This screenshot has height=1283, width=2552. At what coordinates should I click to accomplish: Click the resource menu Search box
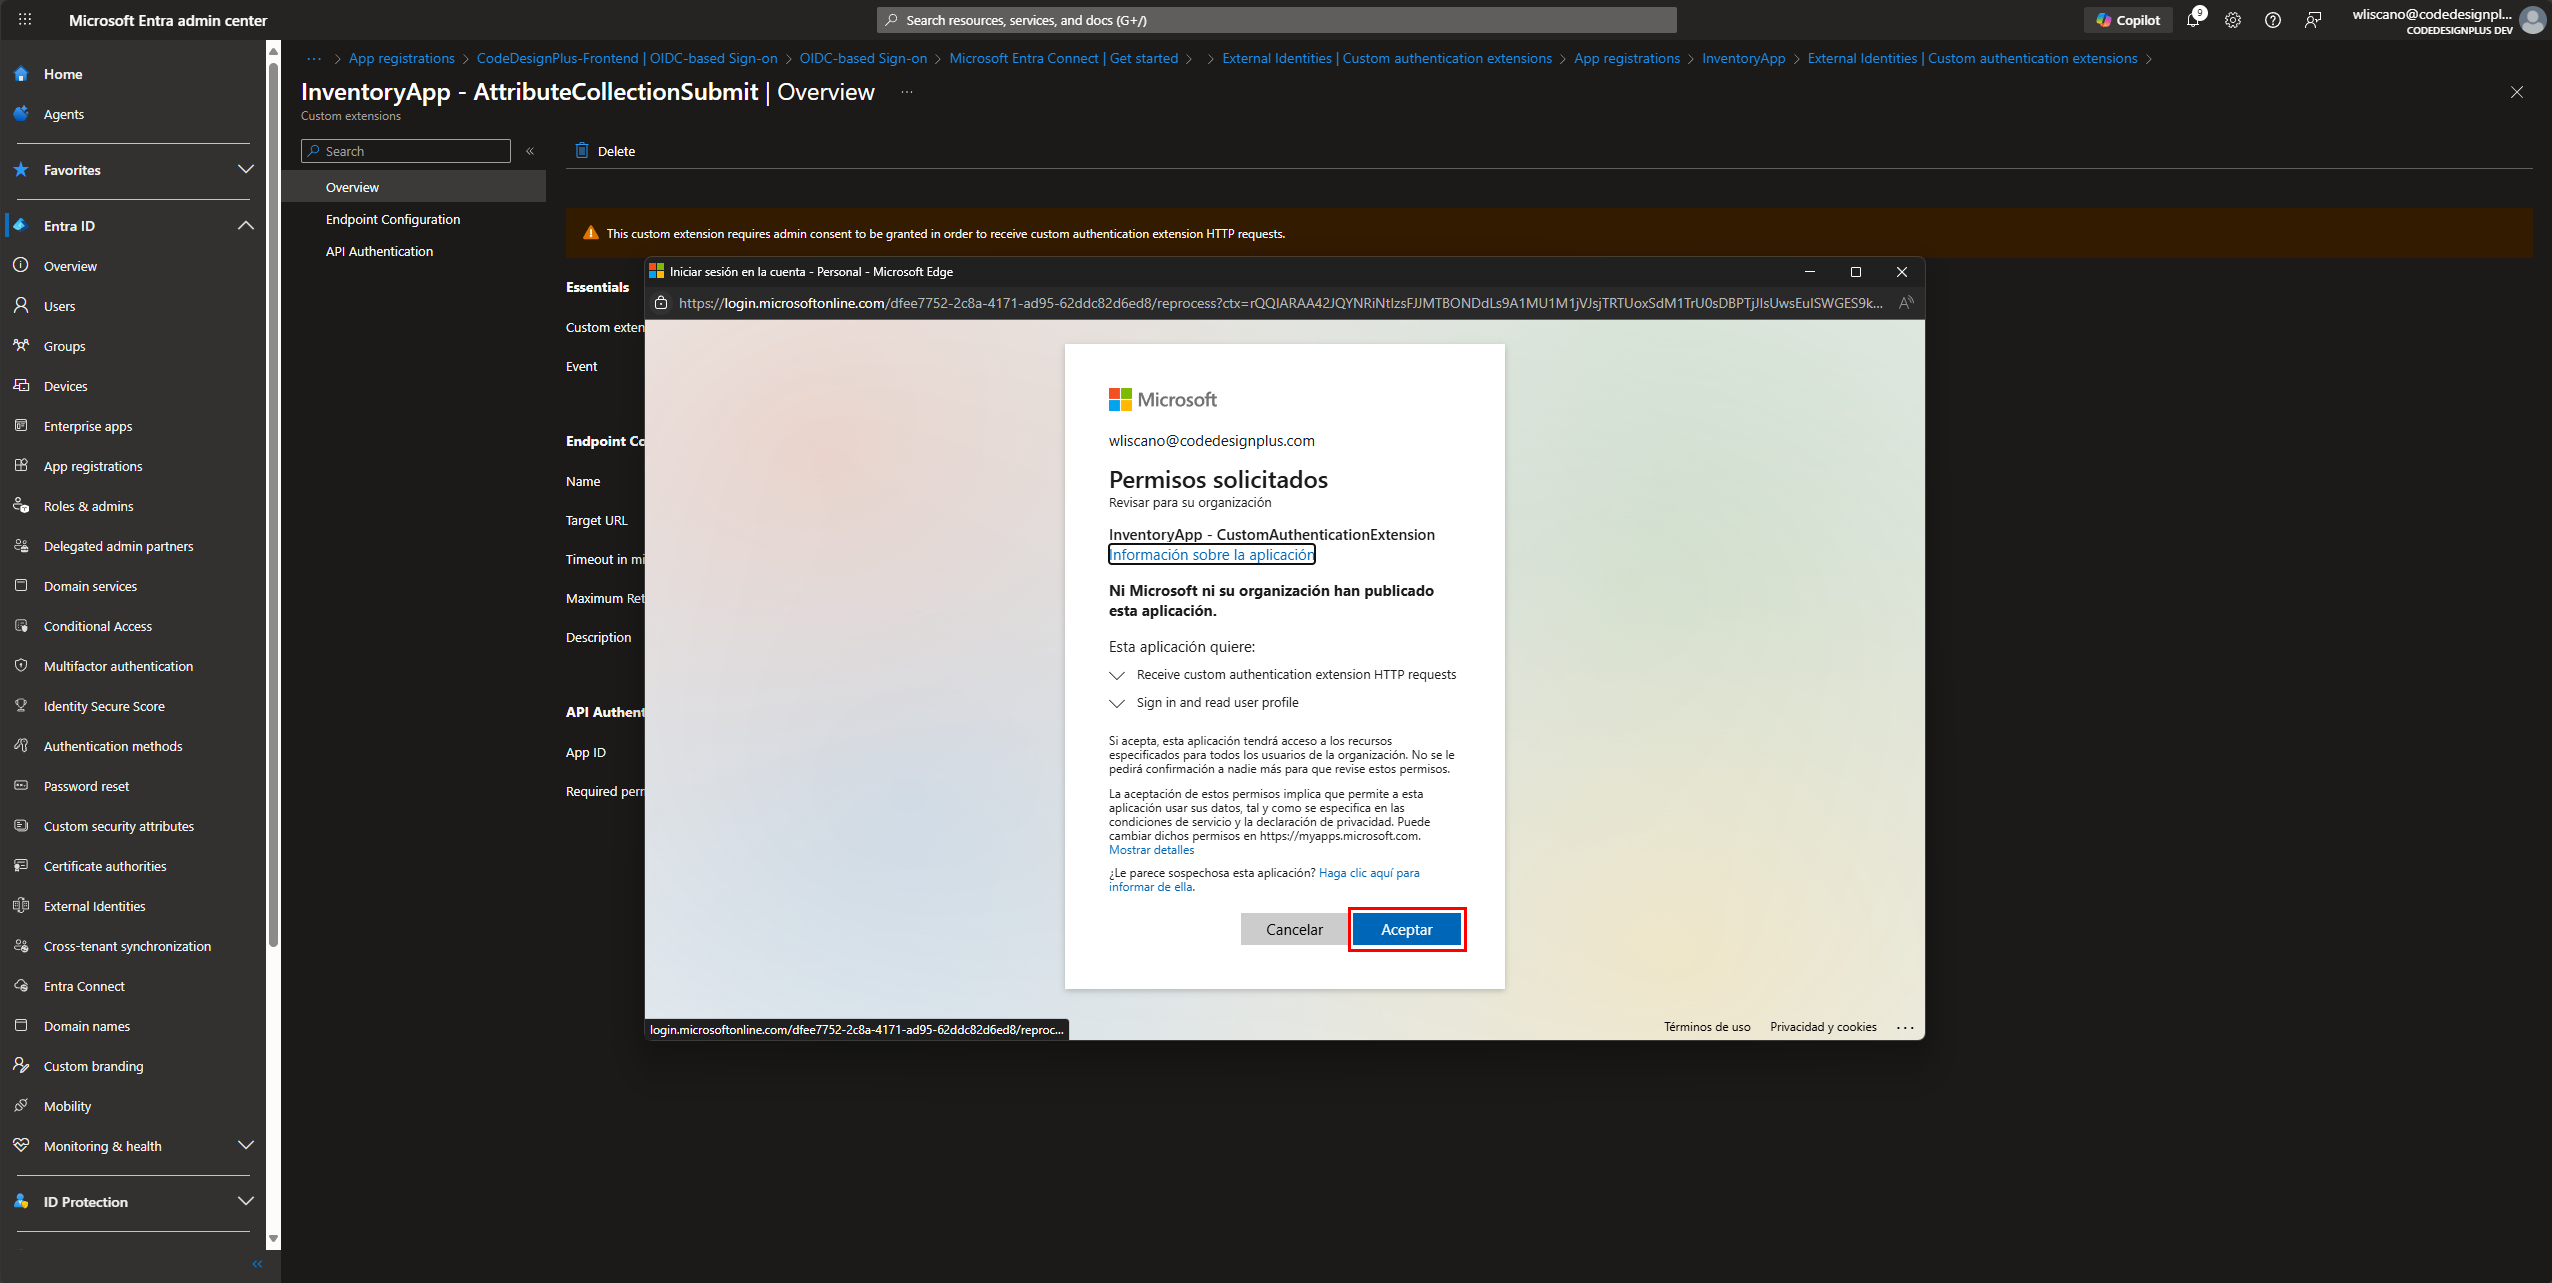tap(406, 151)
